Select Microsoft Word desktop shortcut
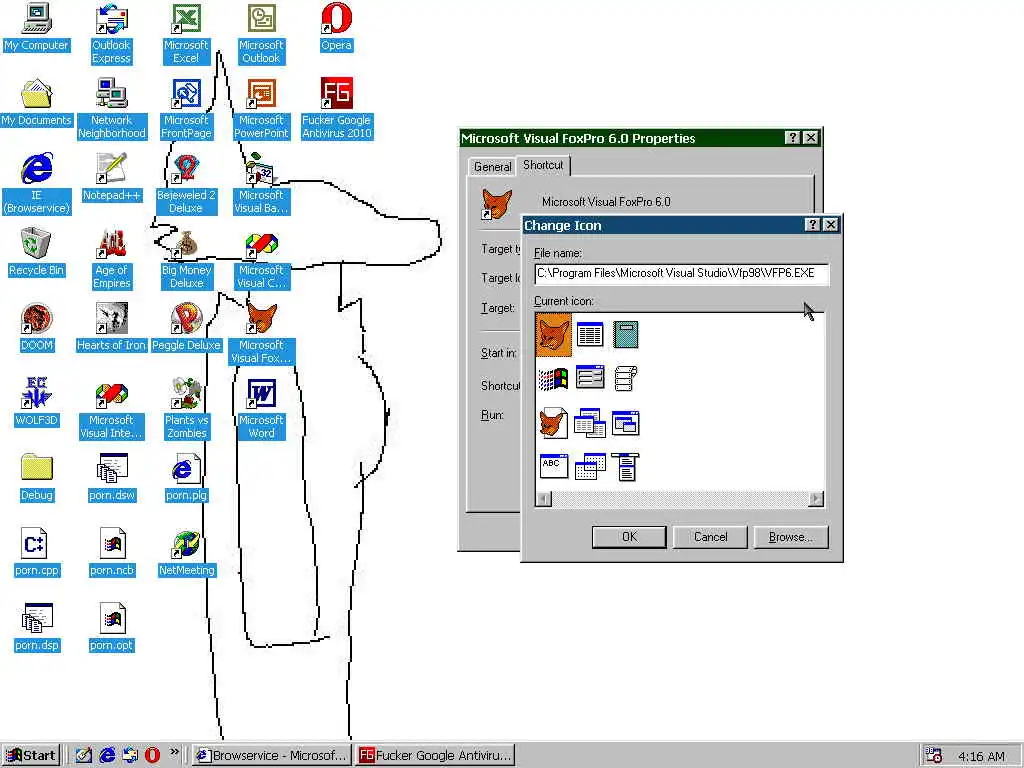 [261, 409]
